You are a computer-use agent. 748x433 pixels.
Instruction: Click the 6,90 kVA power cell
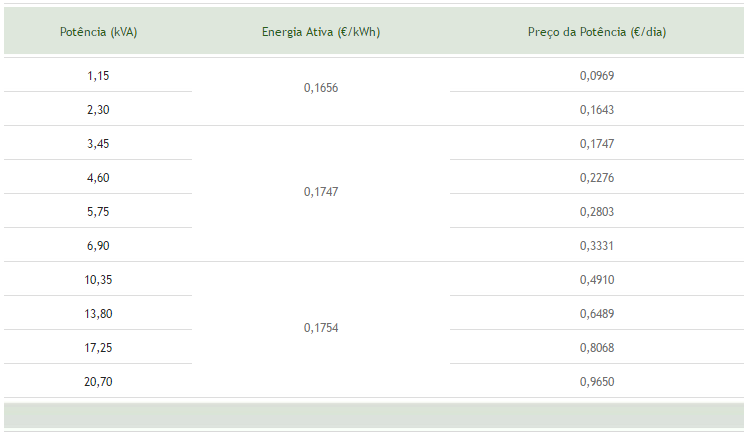click(x=98, y=246)
